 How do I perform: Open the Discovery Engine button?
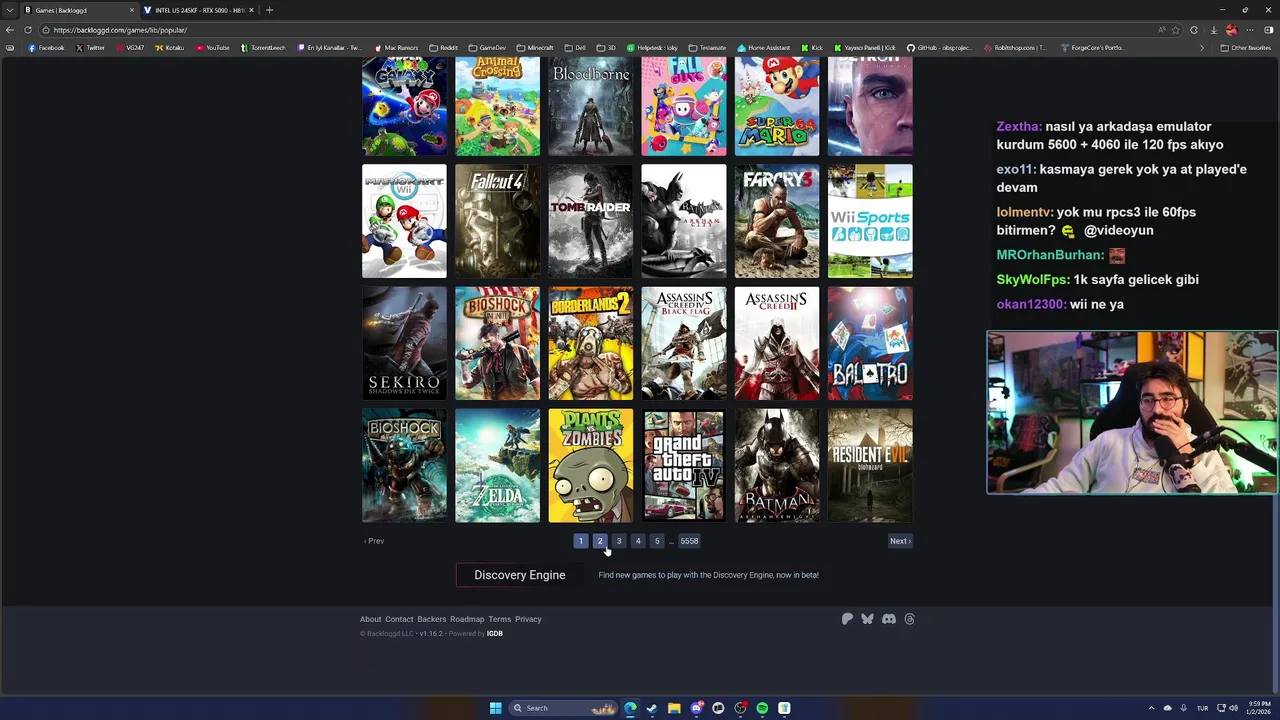click(x=520, y=575)
